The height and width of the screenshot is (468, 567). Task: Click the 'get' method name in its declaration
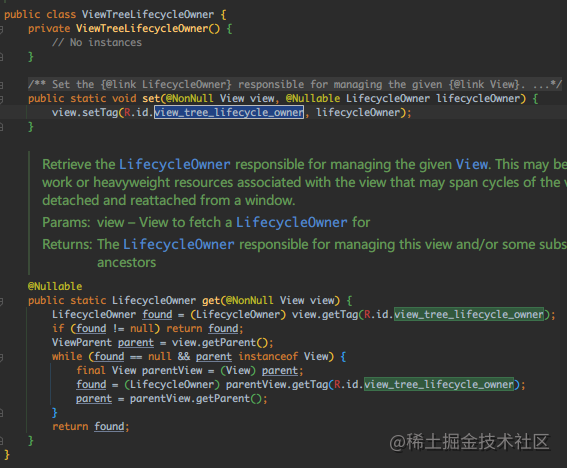pyautogui.click(x=211, y=301)
